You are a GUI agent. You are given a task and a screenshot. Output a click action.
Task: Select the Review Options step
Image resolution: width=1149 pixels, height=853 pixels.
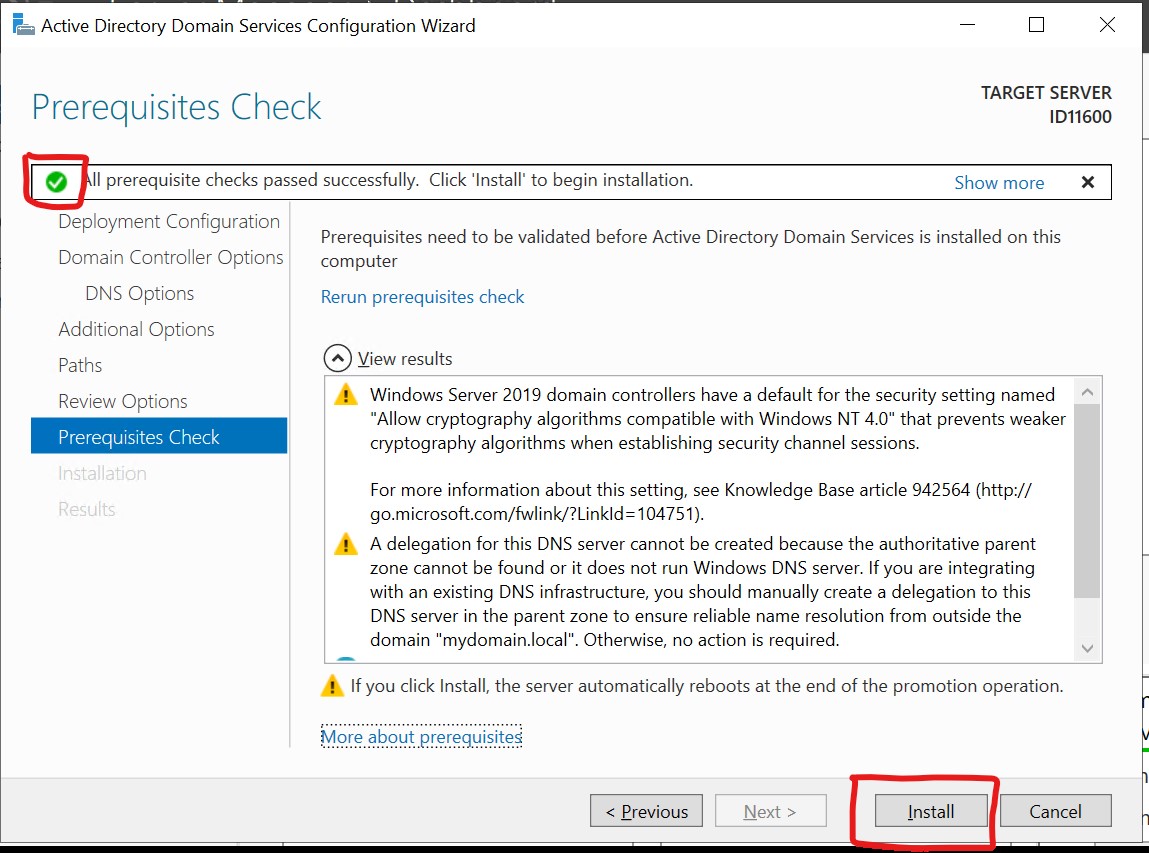(122, 401)
